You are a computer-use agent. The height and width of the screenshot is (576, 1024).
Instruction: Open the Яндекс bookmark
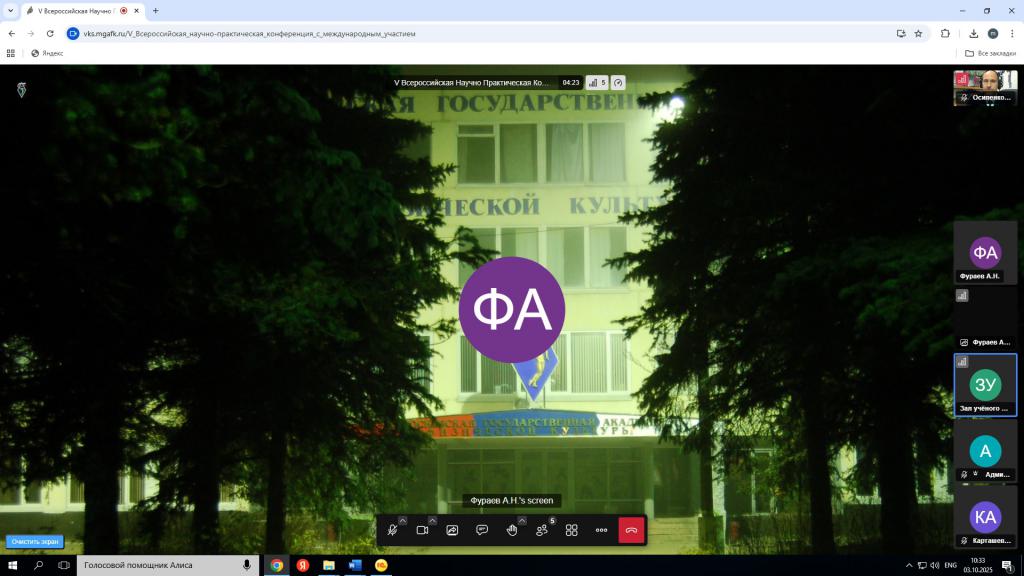pyautogui.click(x=47, y=53)
